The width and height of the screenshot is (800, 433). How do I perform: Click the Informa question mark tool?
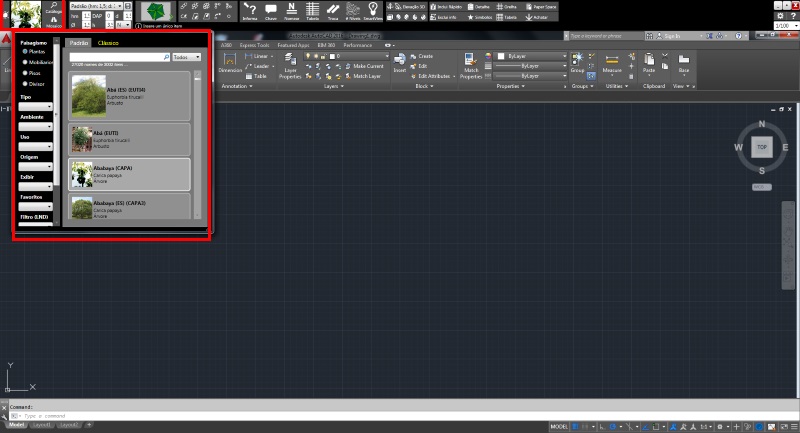[249, 11]
